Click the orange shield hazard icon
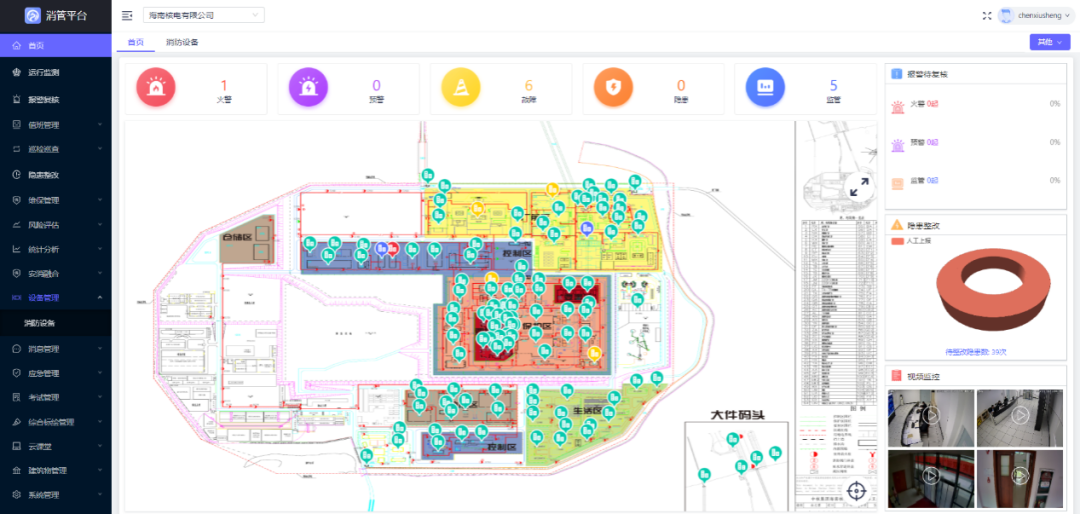Viewport: 1080px width, 514px height. tap(613, 89)
